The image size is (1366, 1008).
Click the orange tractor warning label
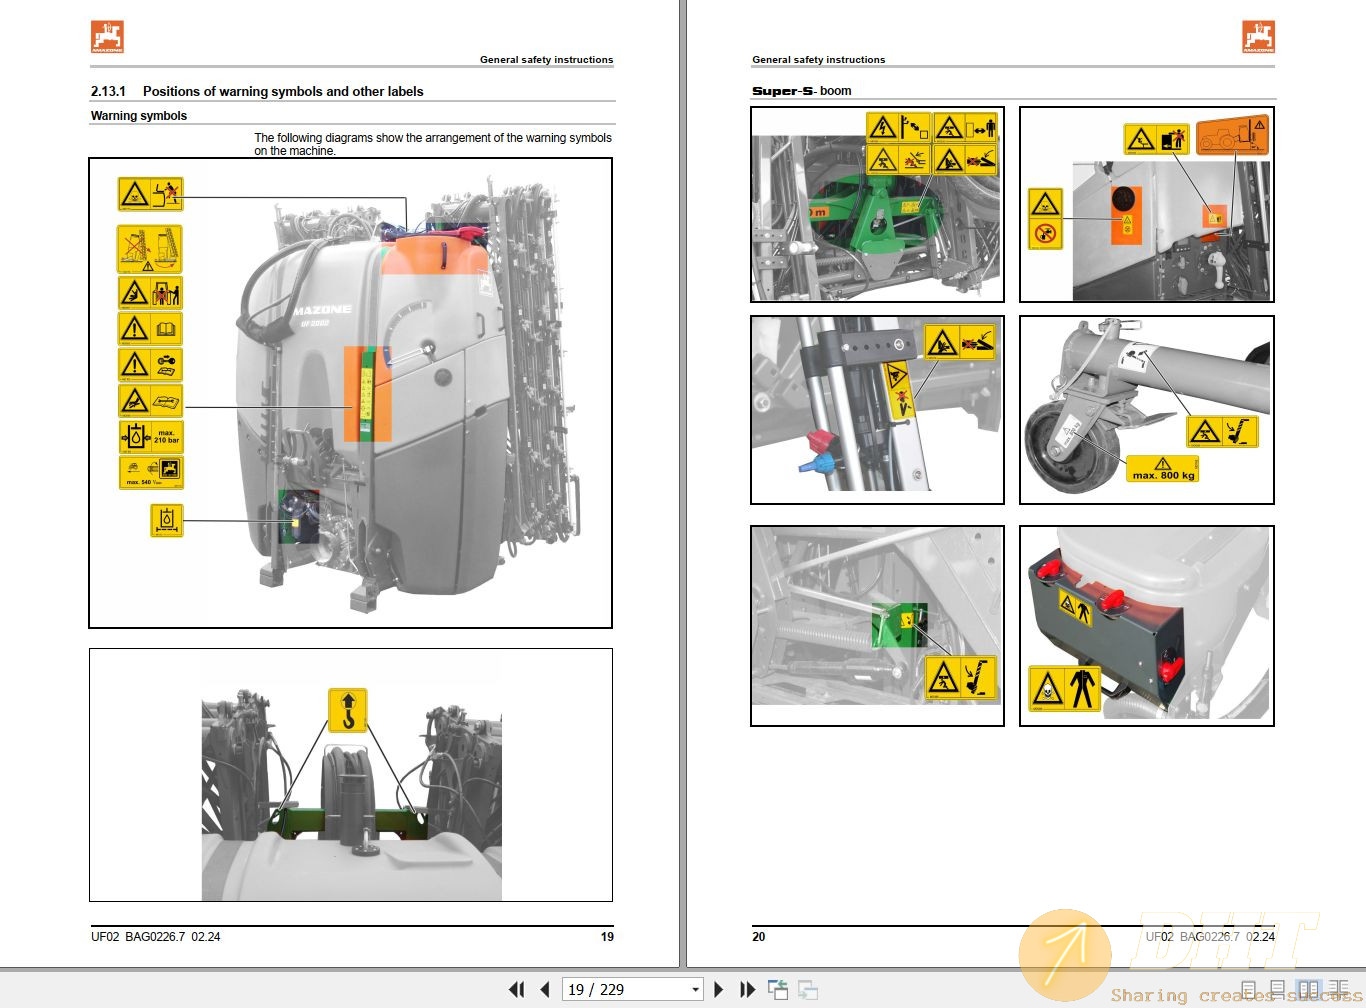click(1232, 135)
